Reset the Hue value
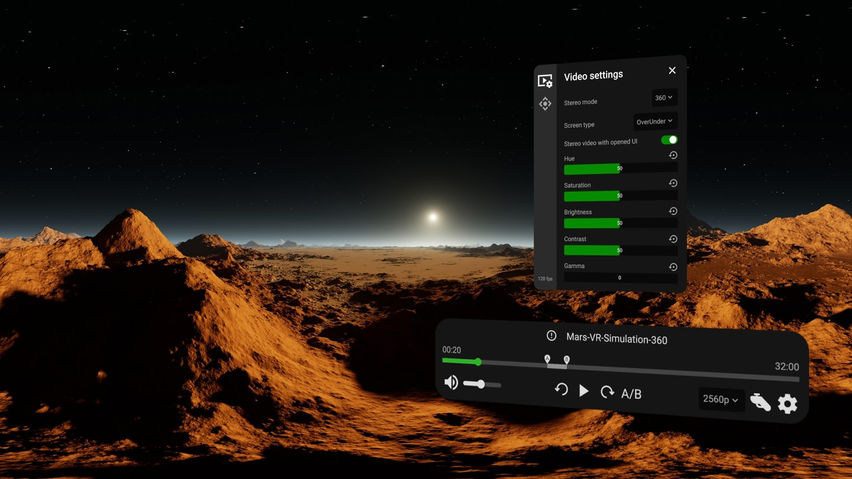The image size is (852, 479). click(x=673, y=155)
